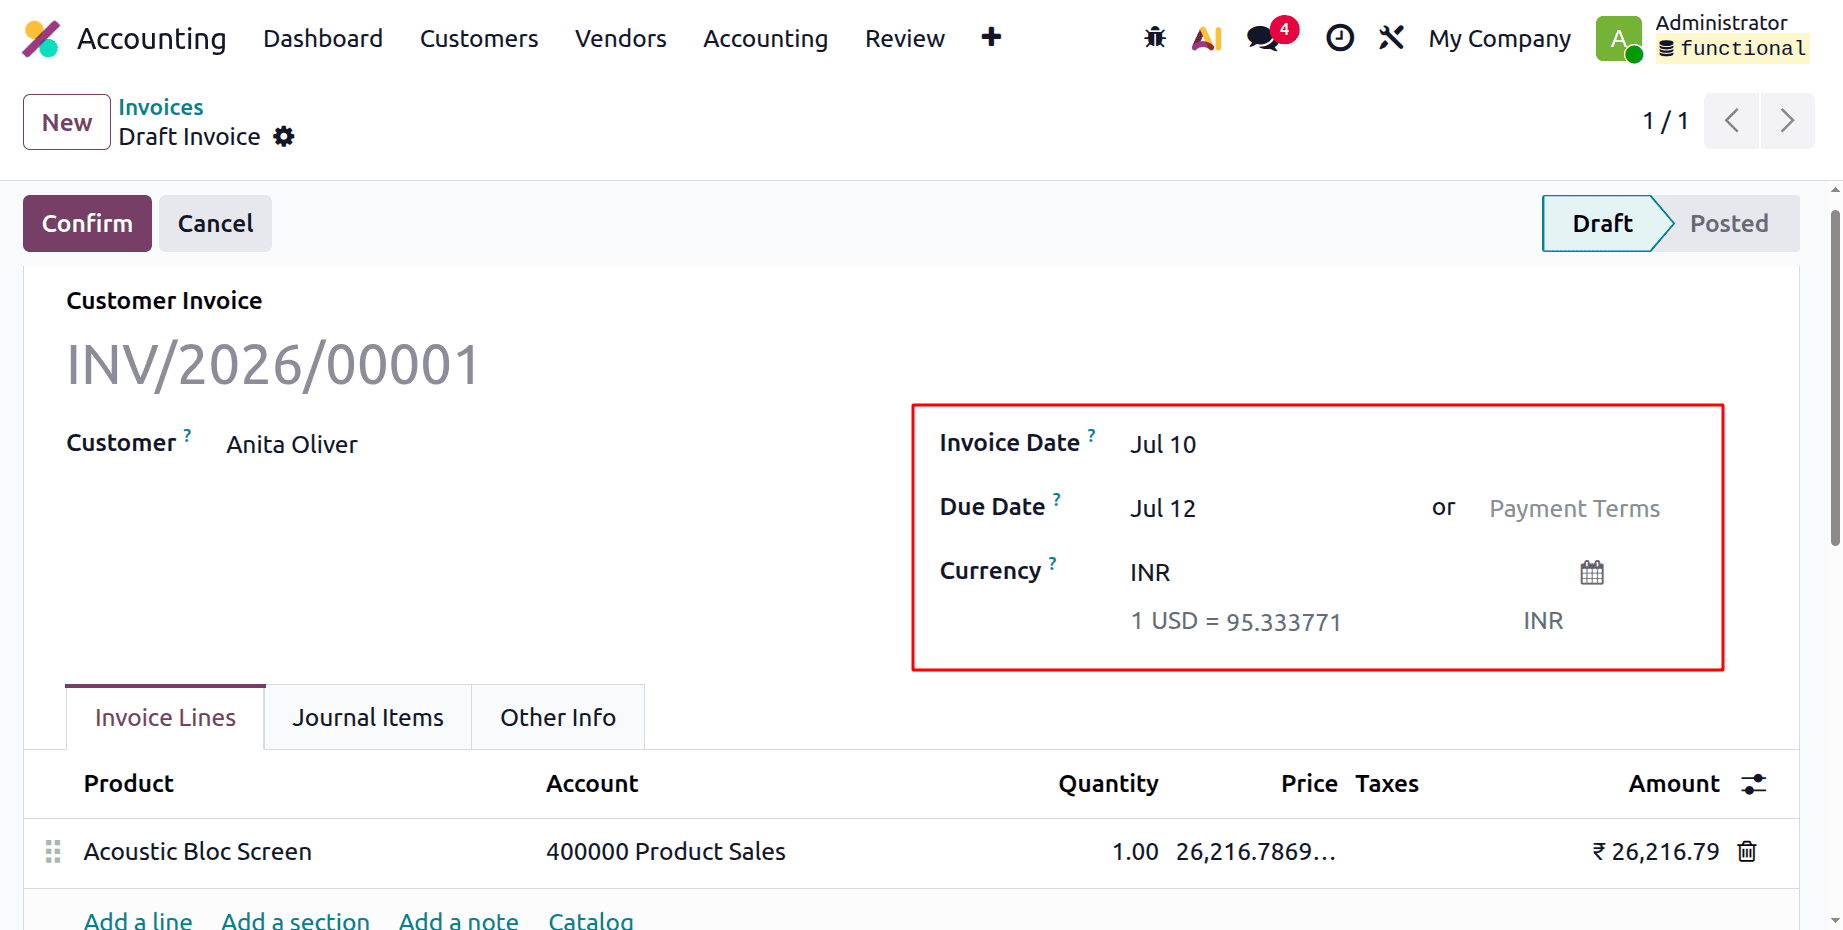The height and width of the screenshot is (930, 1843).
Task: Open the gear actions menu beside Draft Invoice
Action: [284, 136]
